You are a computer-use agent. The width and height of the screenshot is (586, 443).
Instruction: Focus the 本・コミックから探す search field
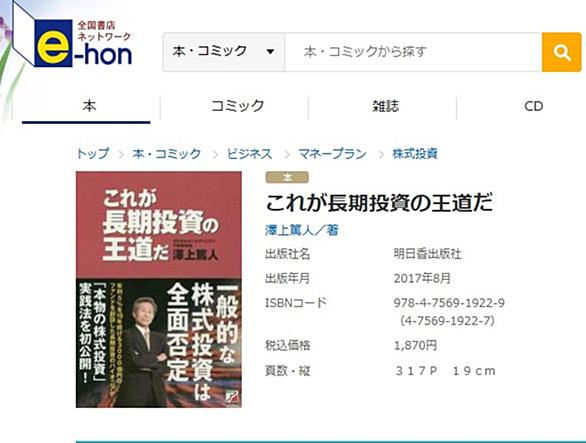pyautogui.click(x=413, y=52)
